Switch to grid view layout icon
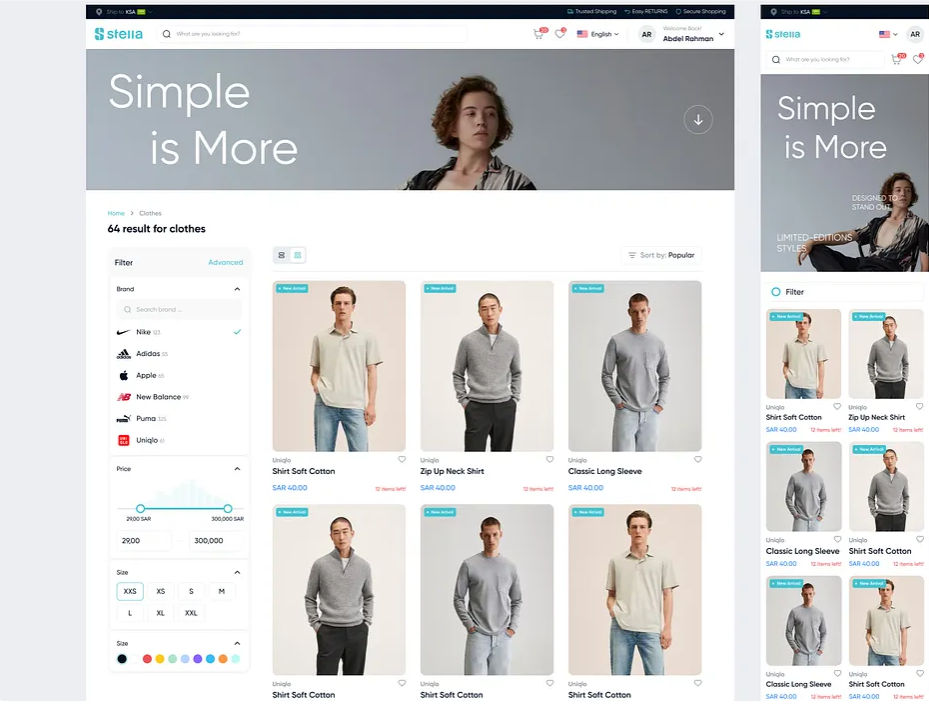 coord(298,256)
